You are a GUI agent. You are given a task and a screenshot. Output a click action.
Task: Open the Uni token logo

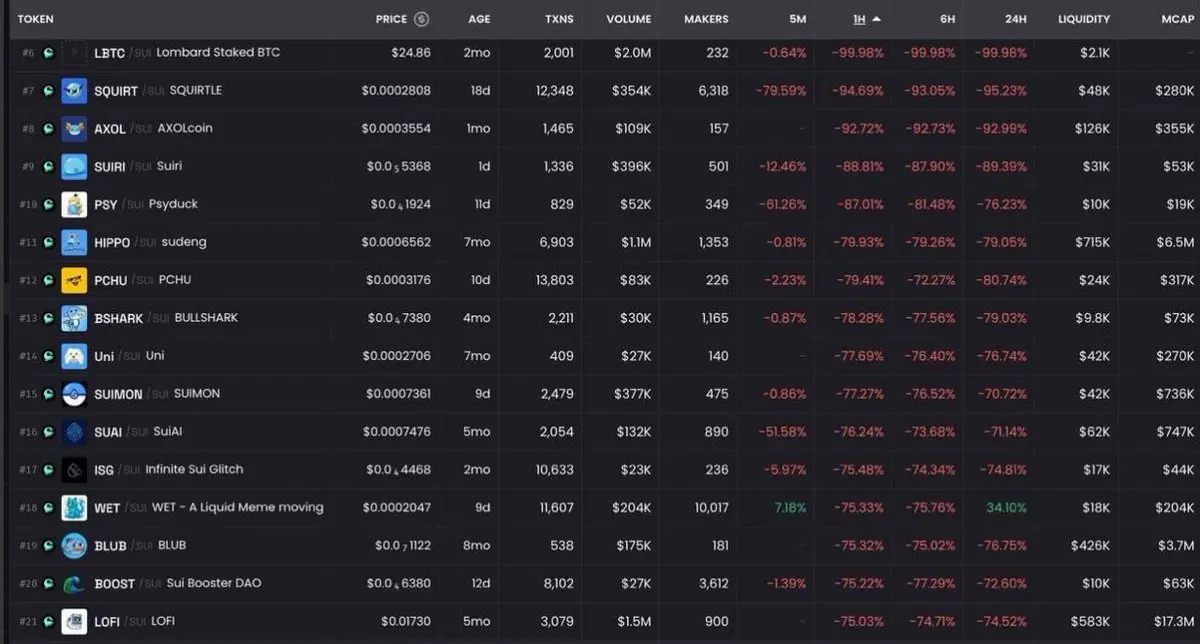click(x=74, y=356)
